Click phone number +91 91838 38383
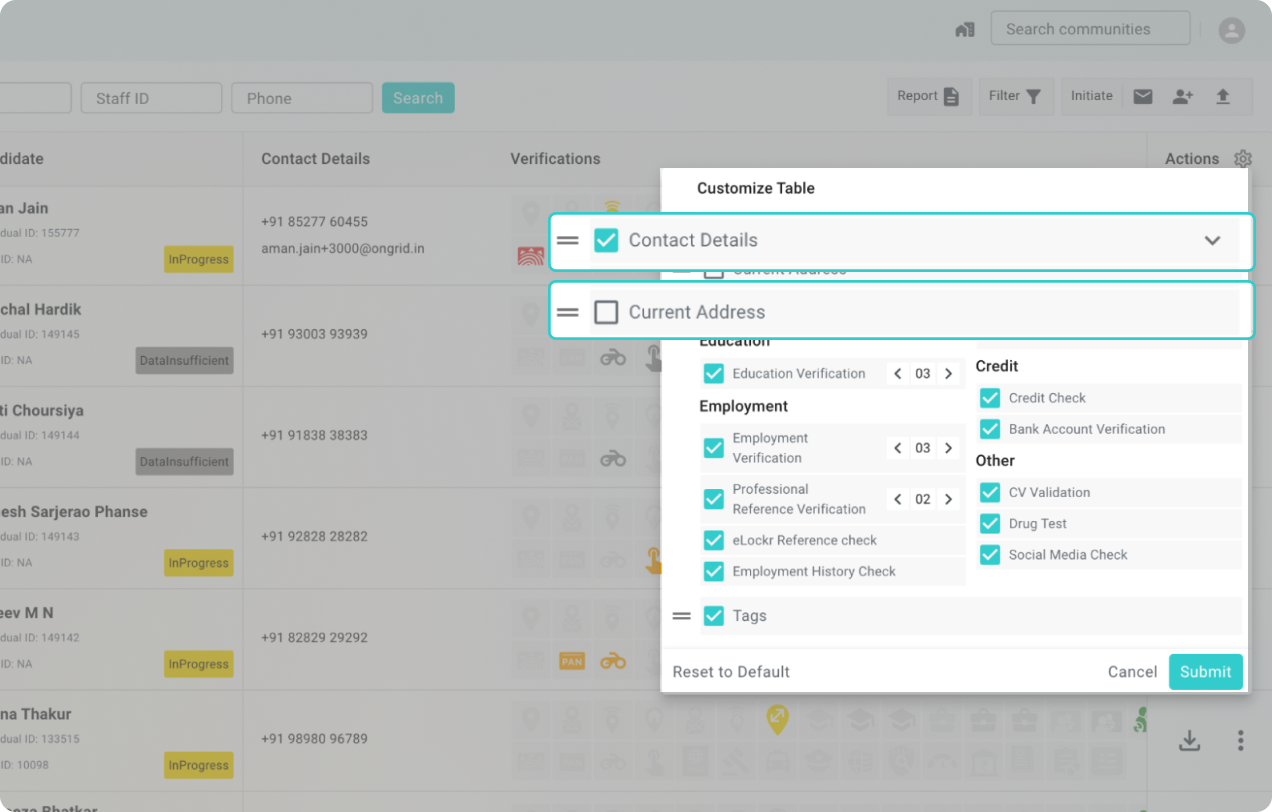The height and width of the screenshot is (812, 1272). tap(314, 435)
